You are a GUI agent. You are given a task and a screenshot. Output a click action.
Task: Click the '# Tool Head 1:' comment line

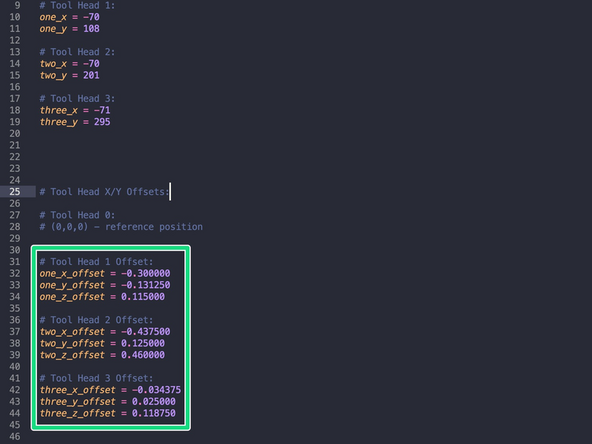click(77, 5)
